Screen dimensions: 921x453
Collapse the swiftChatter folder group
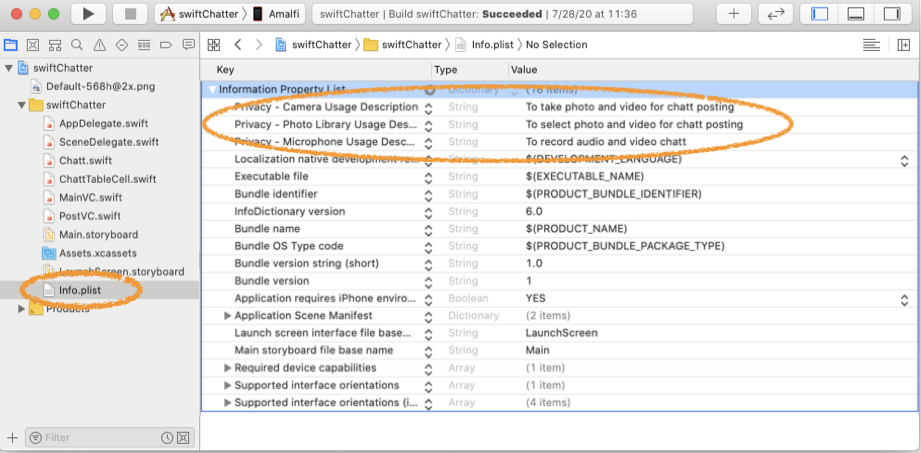coord(23,105)
